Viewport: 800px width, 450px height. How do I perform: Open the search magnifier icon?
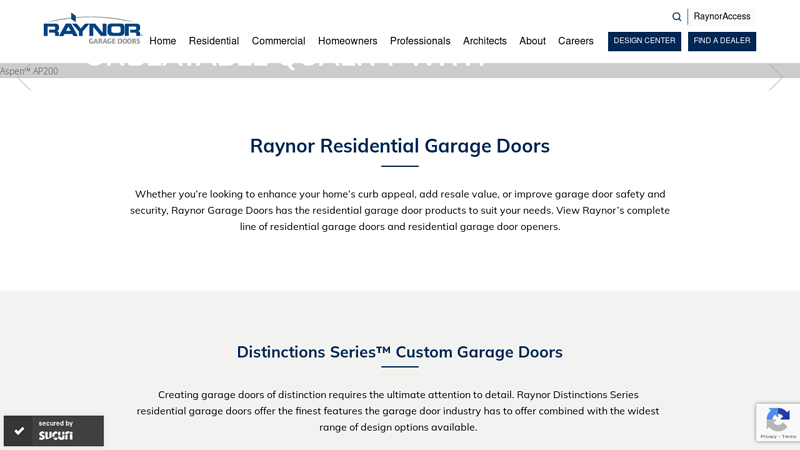677,17
